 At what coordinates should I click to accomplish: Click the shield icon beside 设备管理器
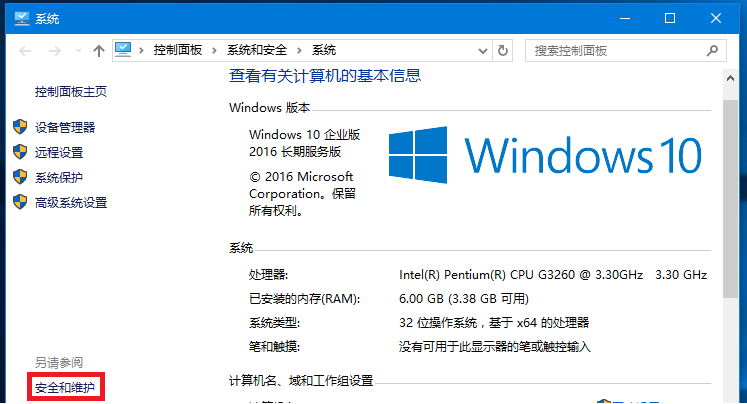pyautogui.click(x=20, y=127)
